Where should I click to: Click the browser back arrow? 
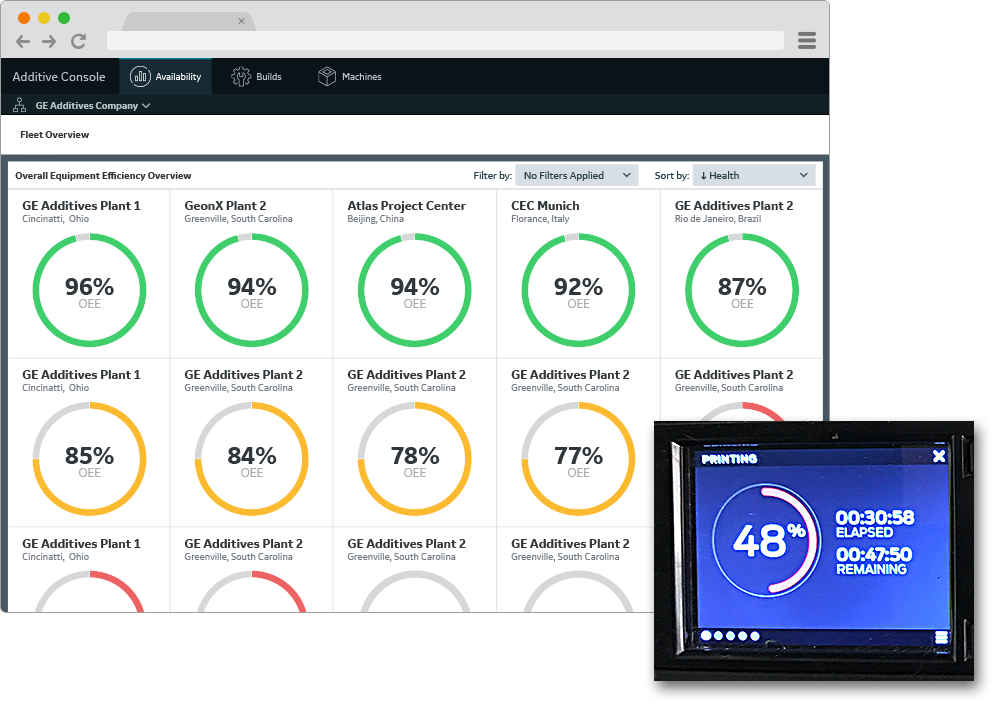point(23,42)
